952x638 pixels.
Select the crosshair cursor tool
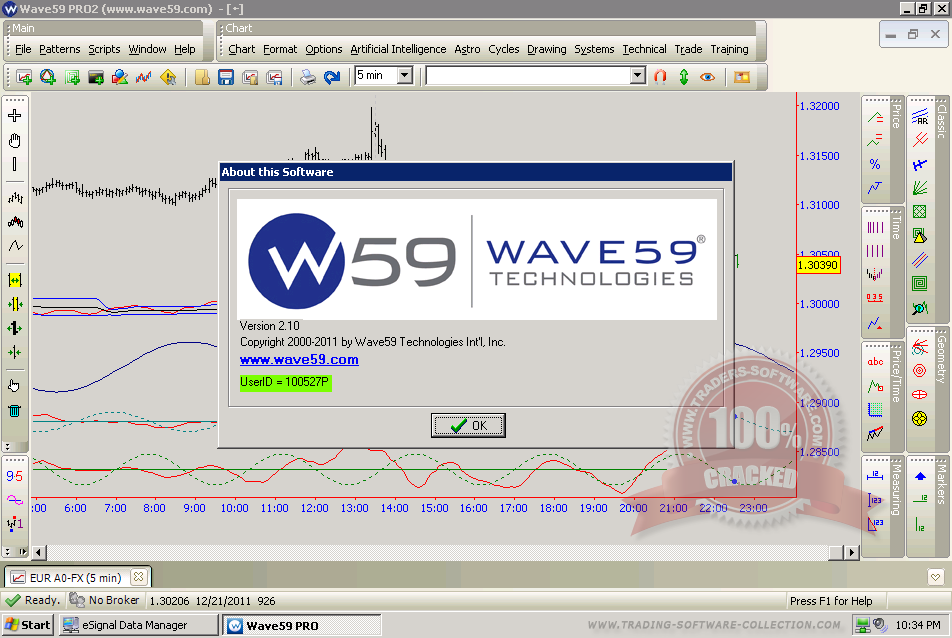pos(15,116)
